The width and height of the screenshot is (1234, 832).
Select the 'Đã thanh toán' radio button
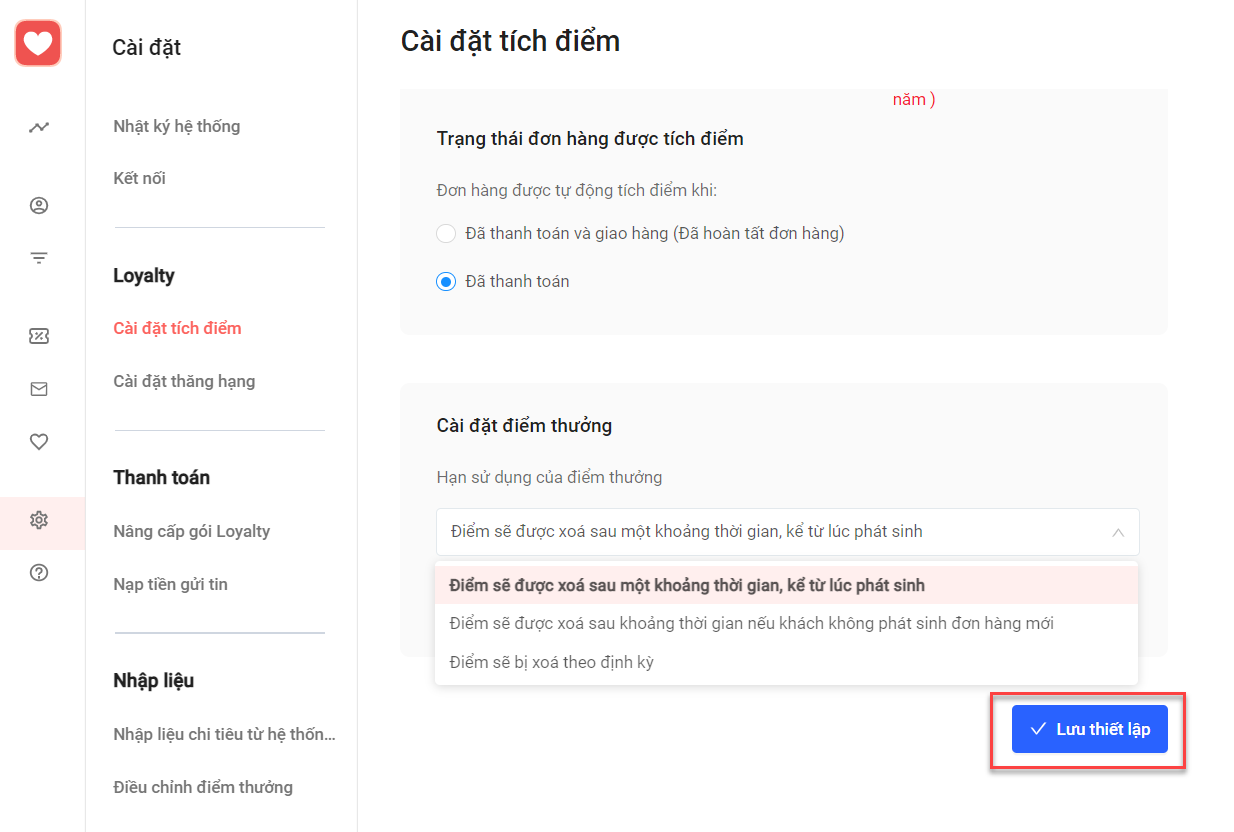[x=446, y=282]
